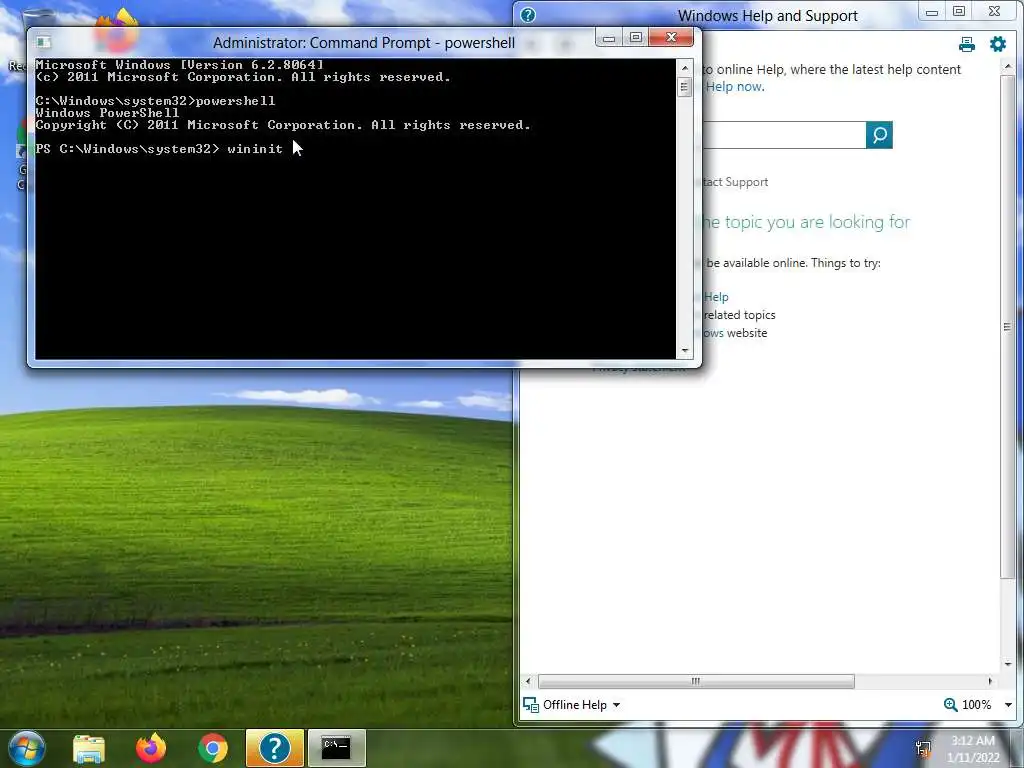Launch Google Chrome from the taskbar
The height and width of the screenshot is (768, 1024).
[213, 748]
